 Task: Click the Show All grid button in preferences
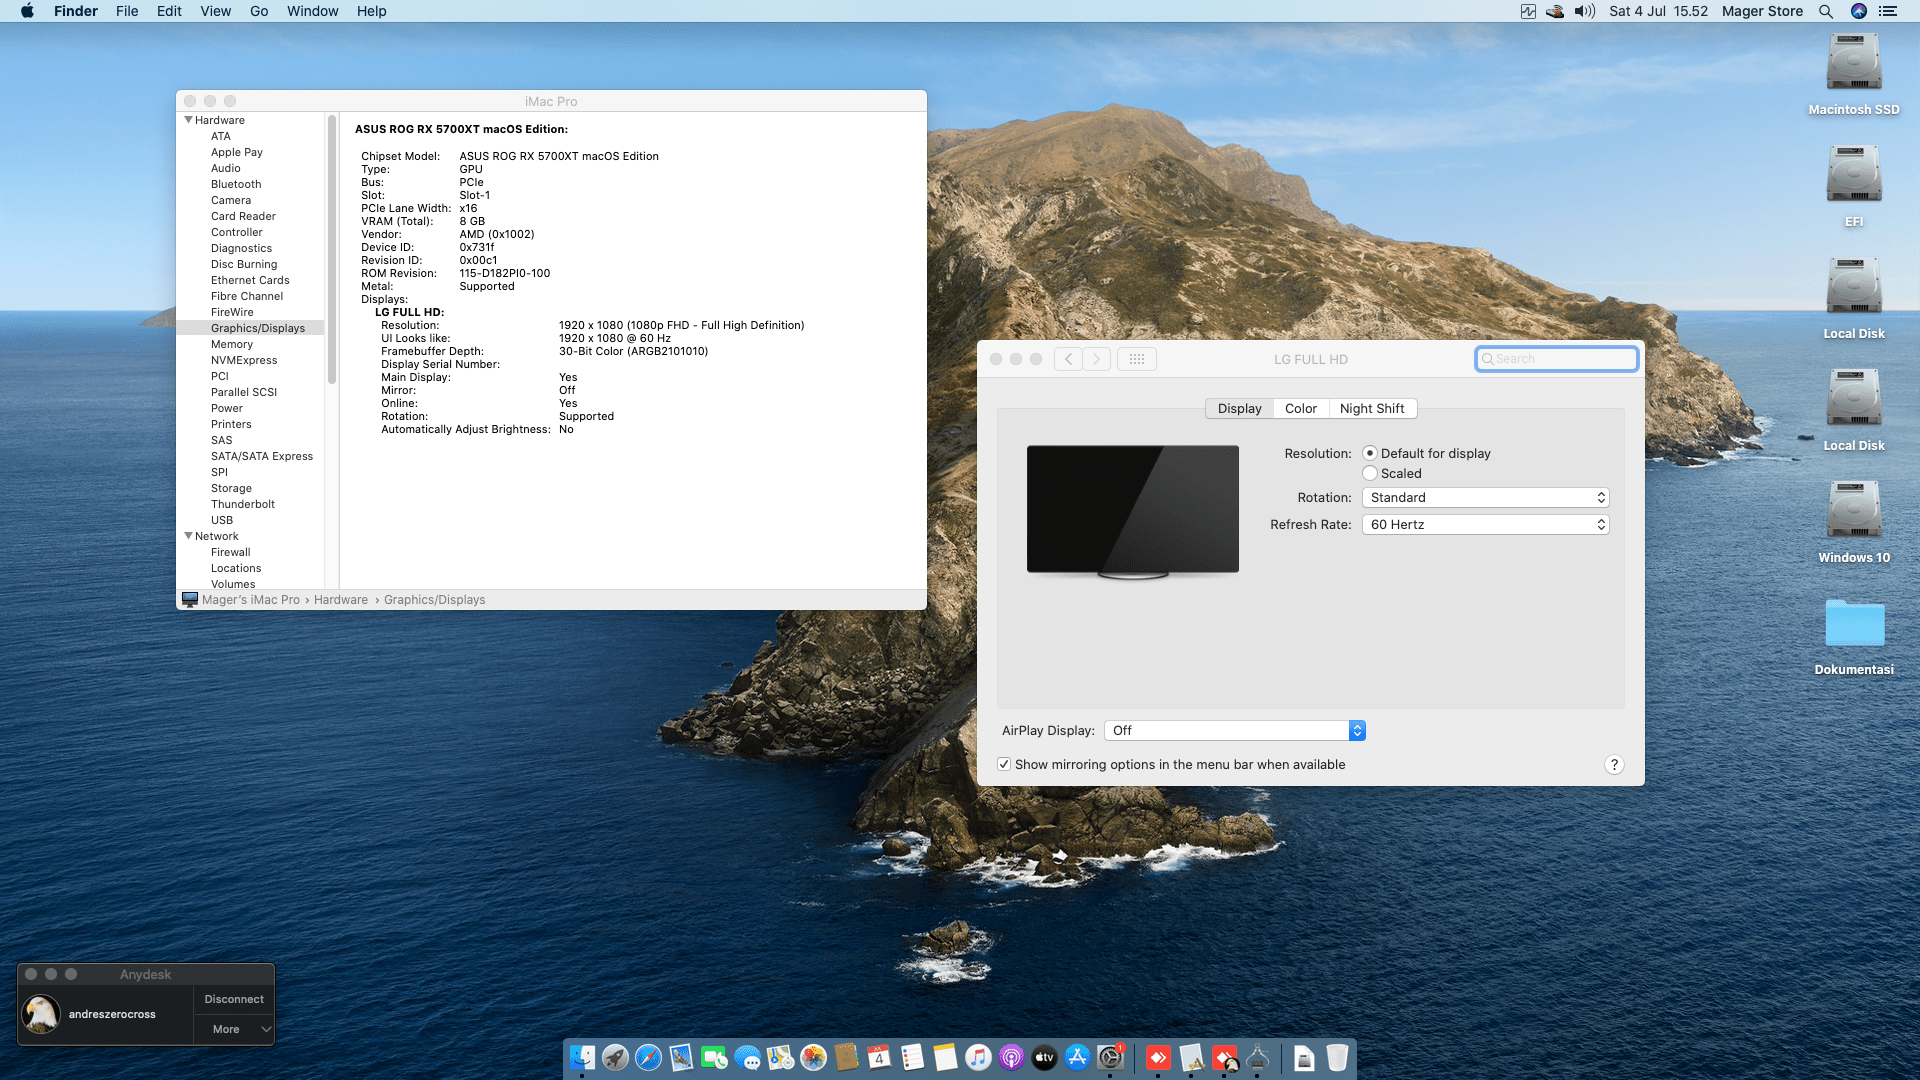1137,359
